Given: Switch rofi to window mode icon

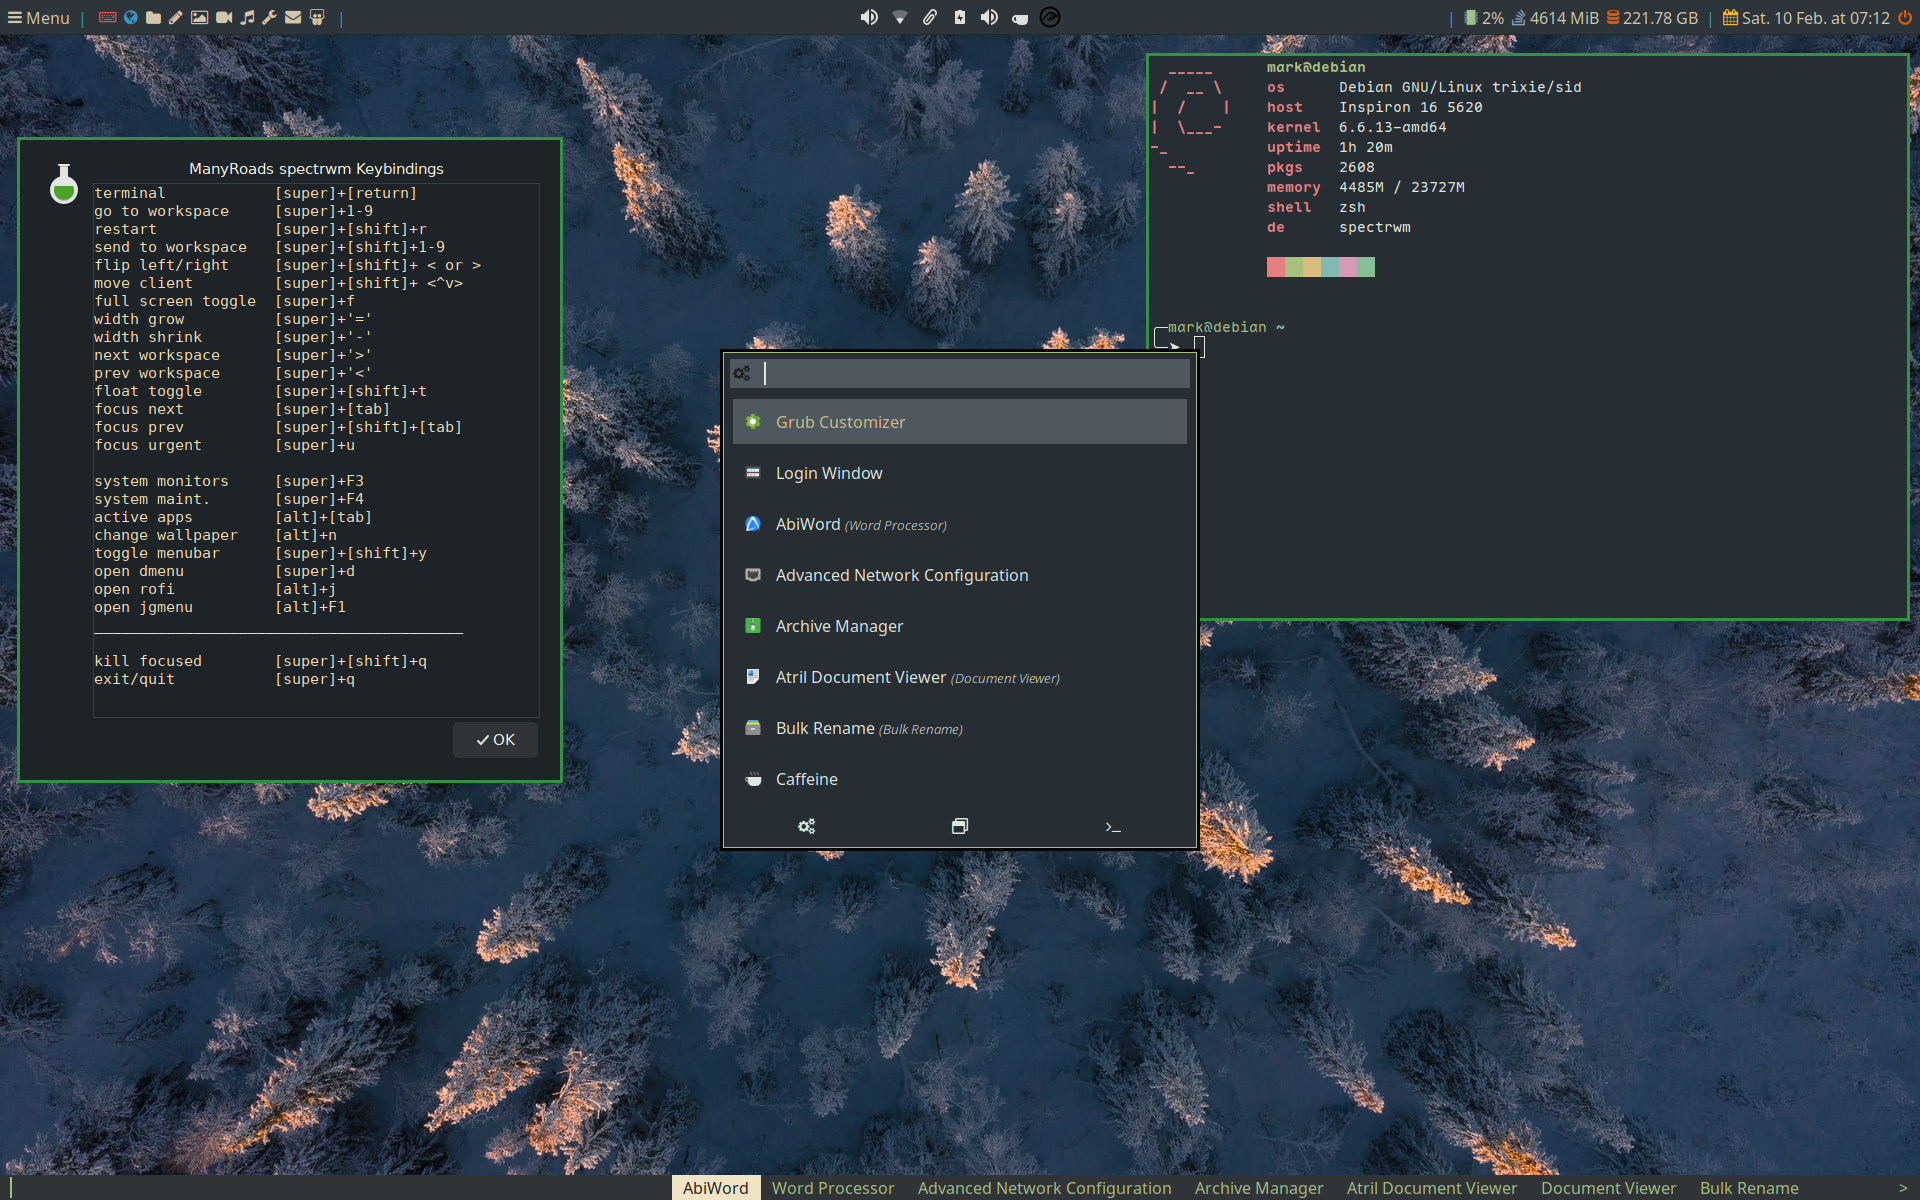Looking at the screenshot, I should pyautogui.click(x=960, y=826).
